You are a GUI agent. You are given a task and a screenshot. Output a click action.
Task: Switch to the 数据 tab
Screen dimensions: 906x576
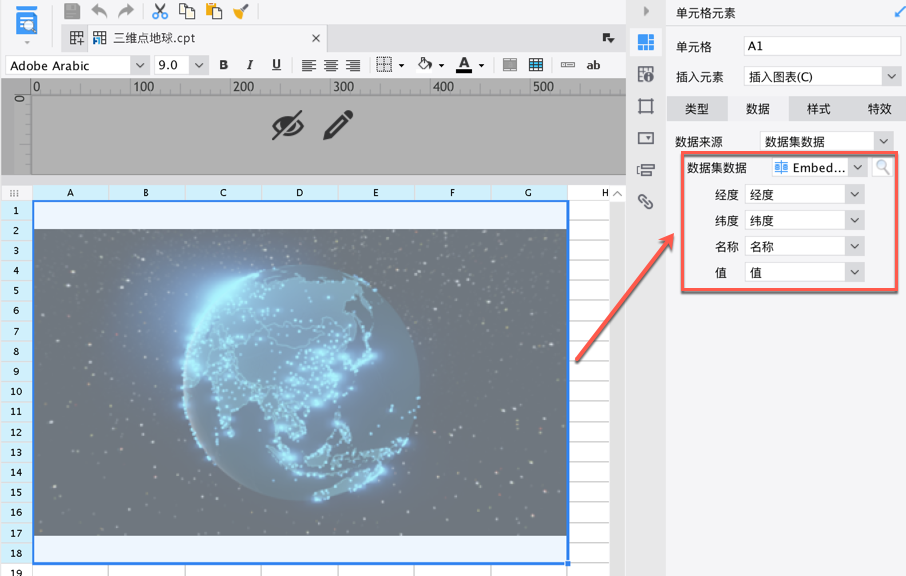758,109
